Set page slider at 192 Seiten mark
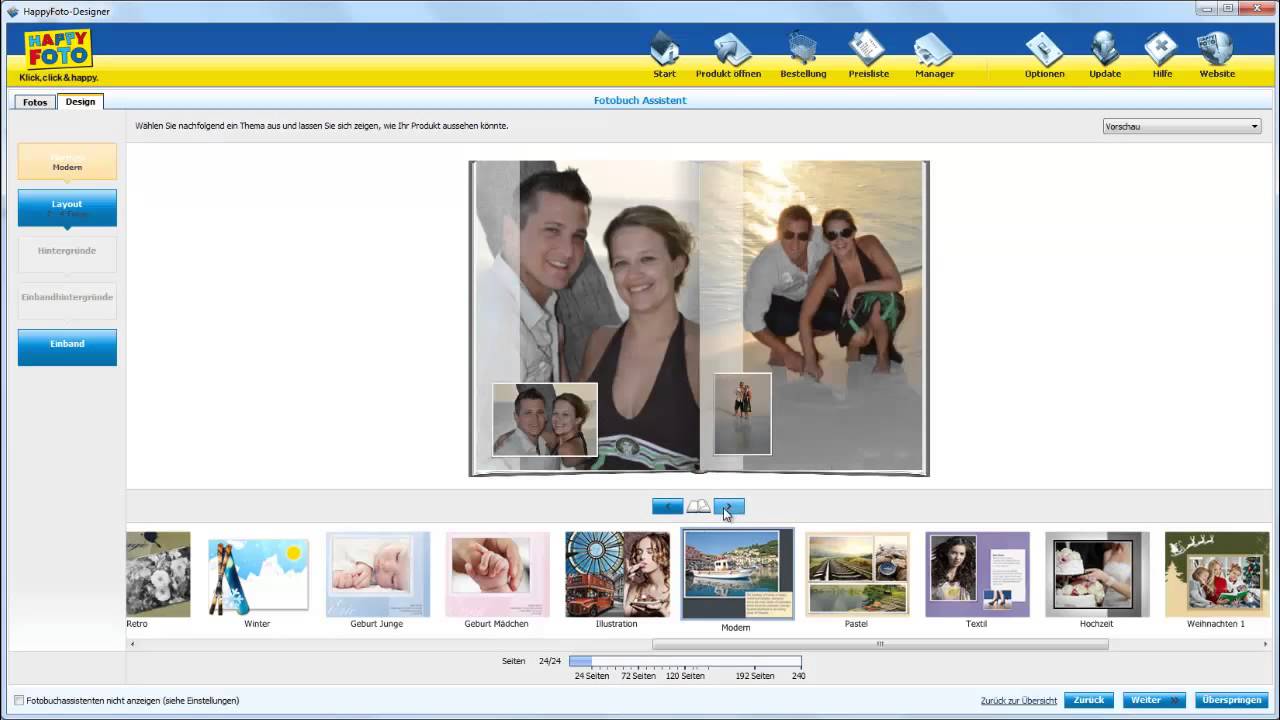 (x=755, y=661)
